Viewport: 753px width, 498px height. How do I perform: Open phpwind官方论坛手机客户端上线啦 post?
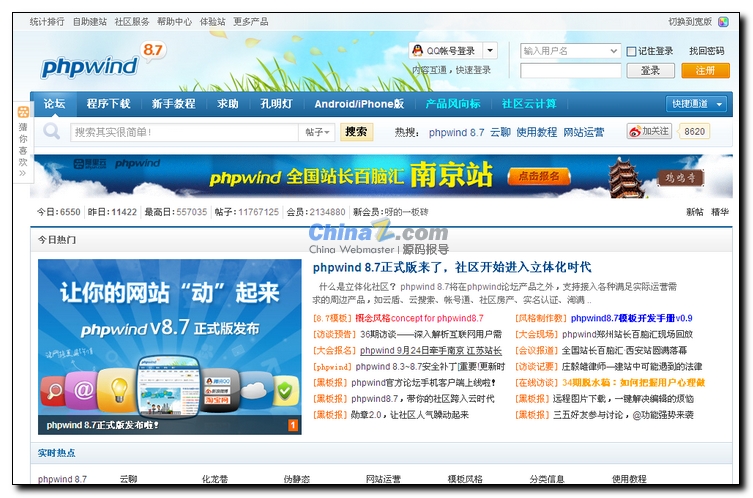coord(423,383)
